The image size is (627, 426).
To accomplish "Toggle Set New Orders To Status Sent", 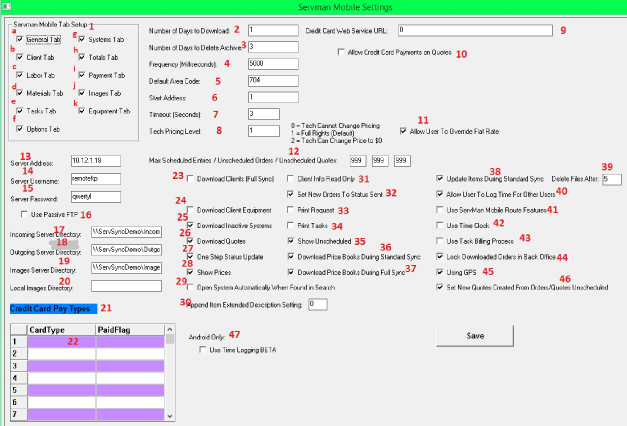I will click(291, 194).
